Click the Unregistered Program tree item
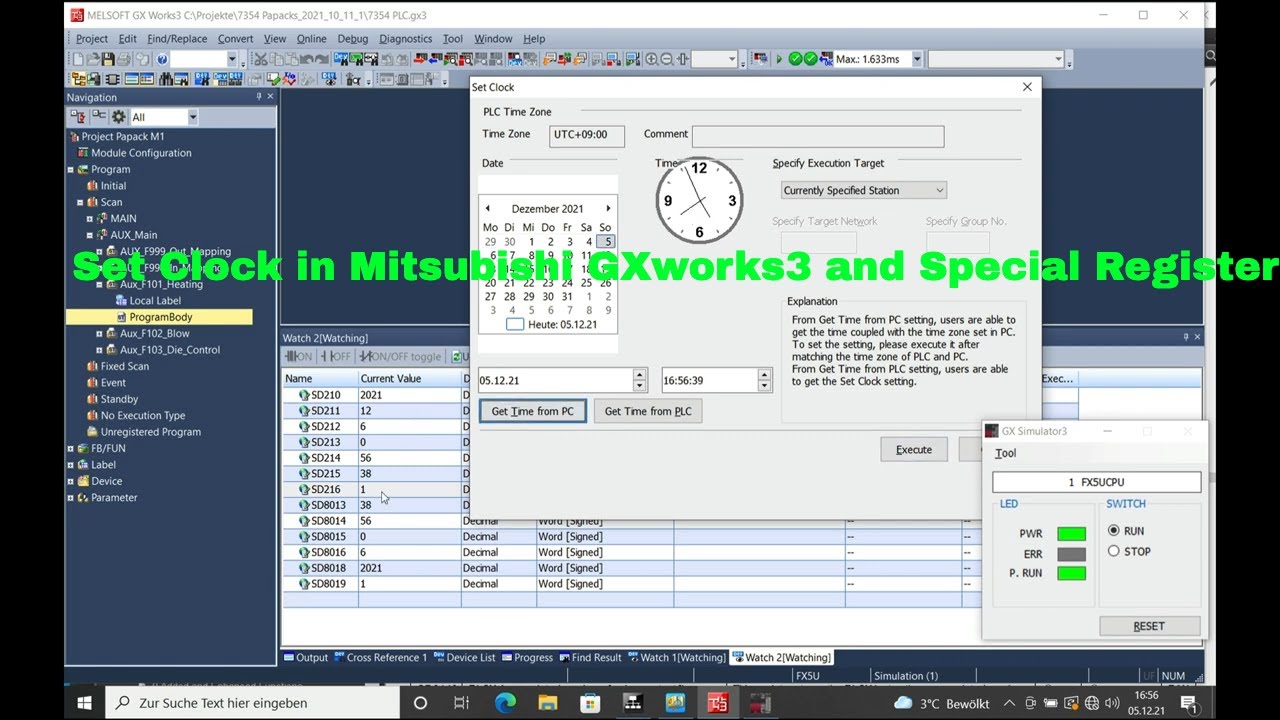 (150, 432)
